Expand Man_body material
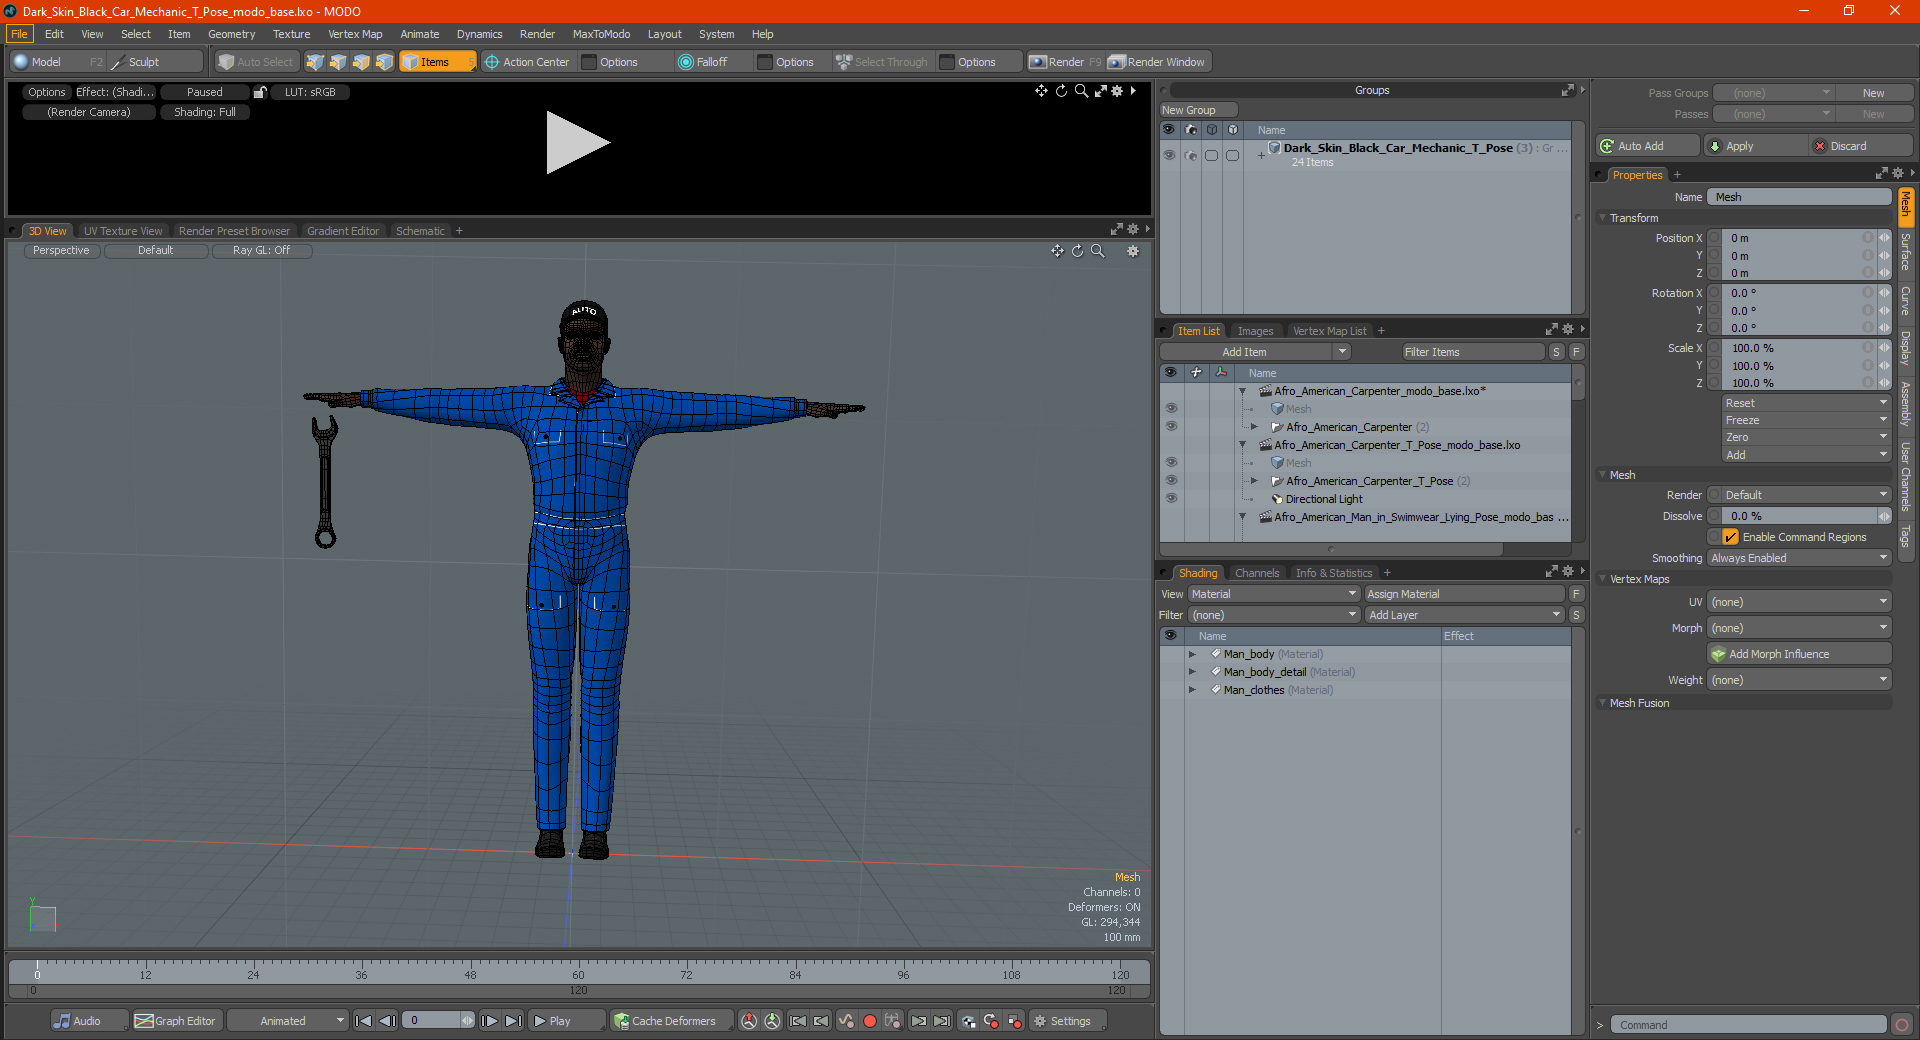The image size is (1920, 1040). click(x=1192, y=654)
